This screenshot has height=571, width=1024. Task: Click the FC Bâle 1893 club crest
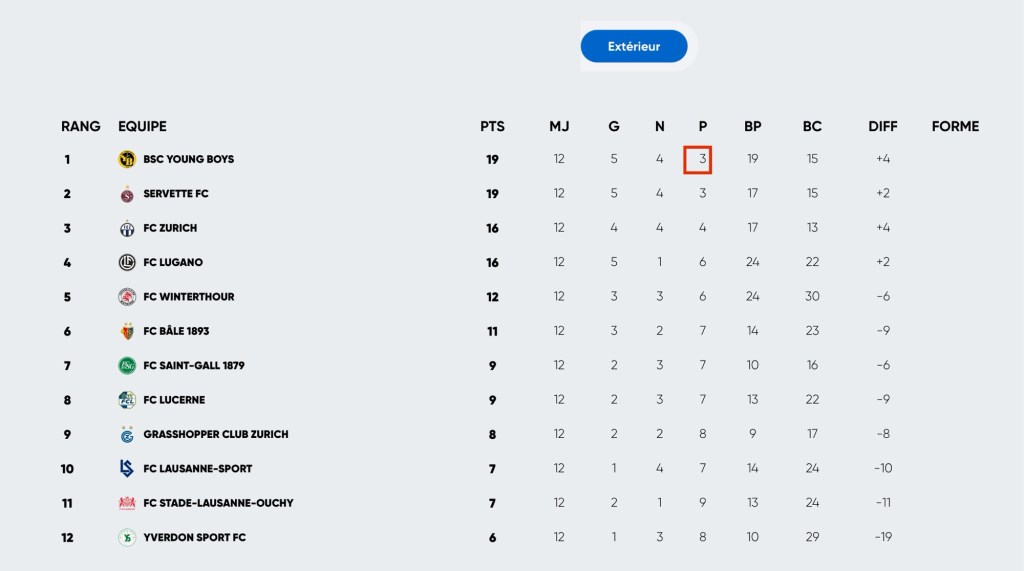[127, 331]
